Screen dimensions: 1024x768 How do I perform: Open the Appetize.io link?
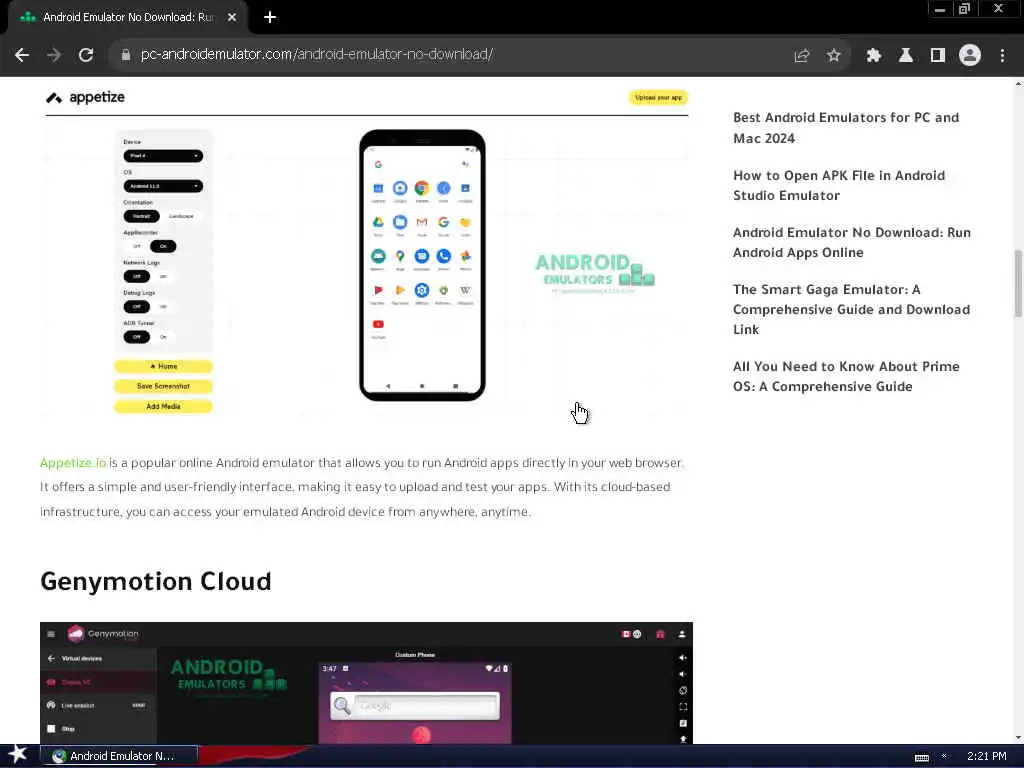(72, 462)
